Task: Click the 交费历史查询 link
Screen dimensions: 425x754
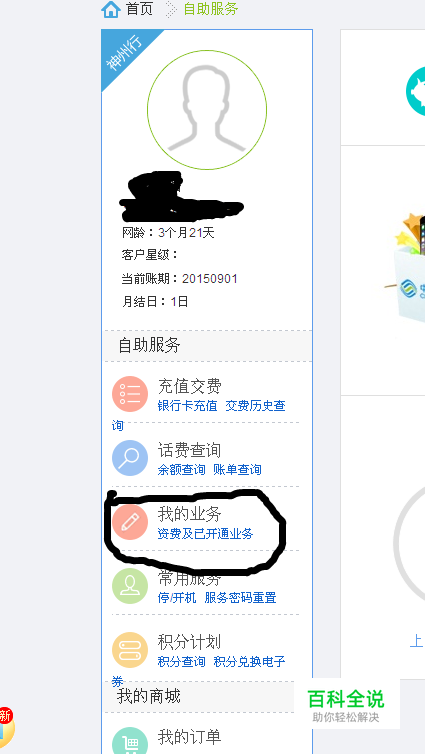Action: pyautogui.click(x=199, y=415)
